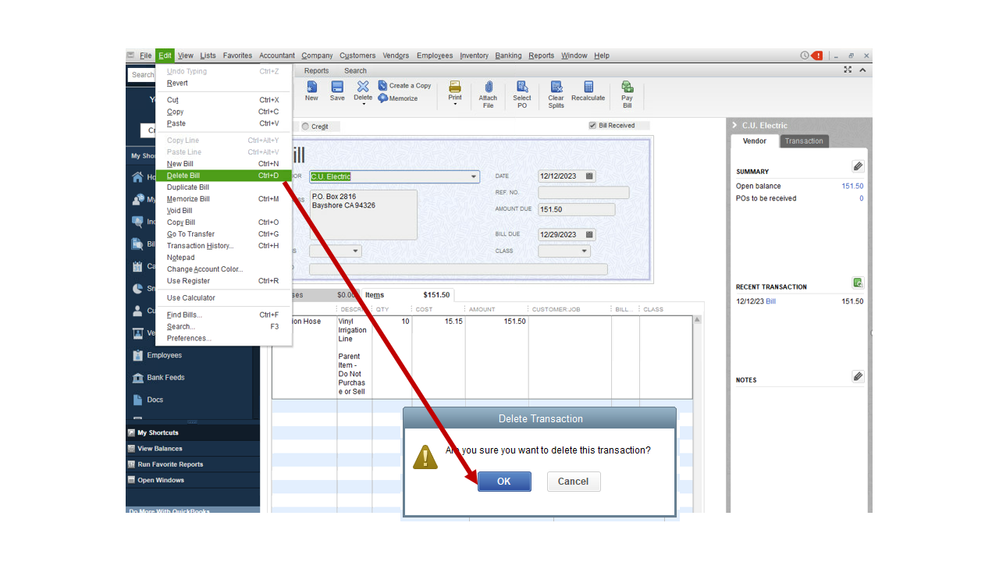Open the Reports menu in menu bar
Image resolution: width=999 pixels, height=562 pixels.
tap(541, 55)
